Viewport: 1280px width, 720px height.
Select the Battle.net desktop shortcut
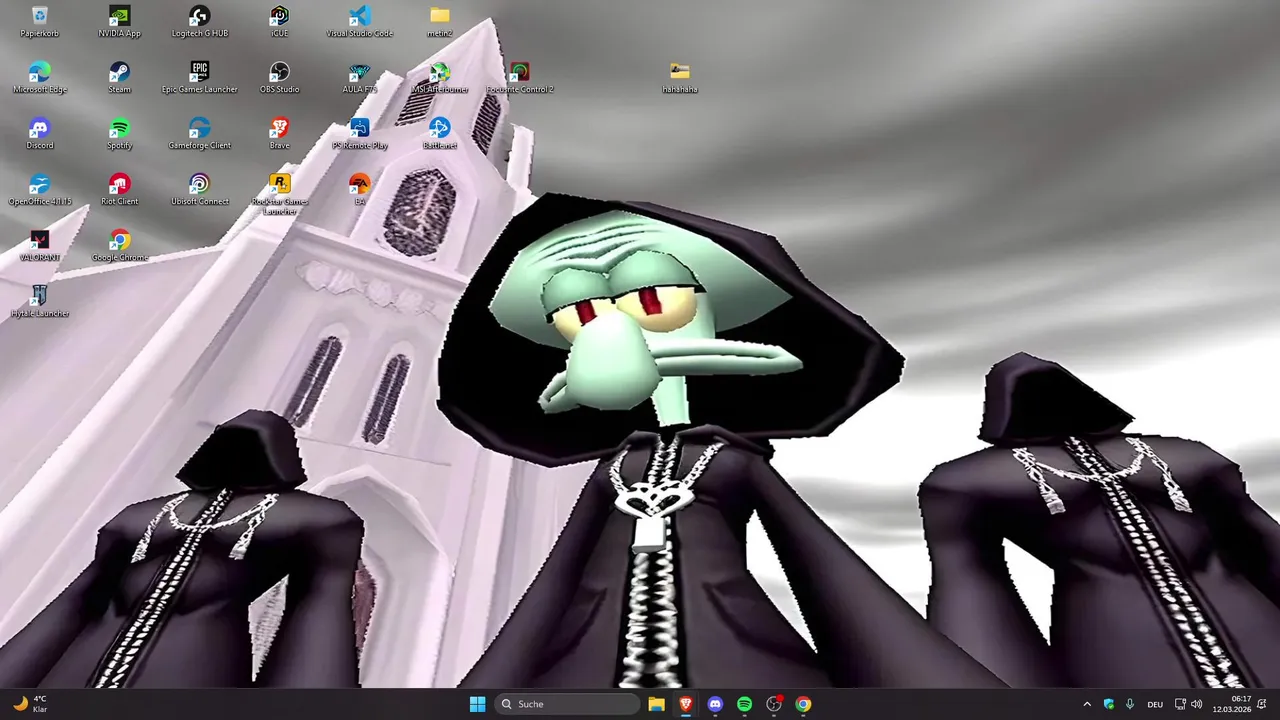click(439, 134)
